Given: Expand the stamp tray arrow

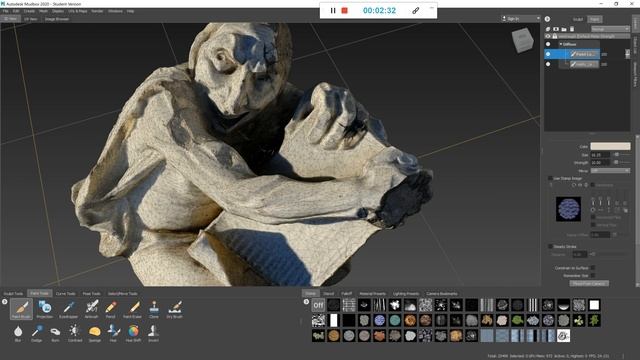Looking at the screenshot, I should point(306,302).
